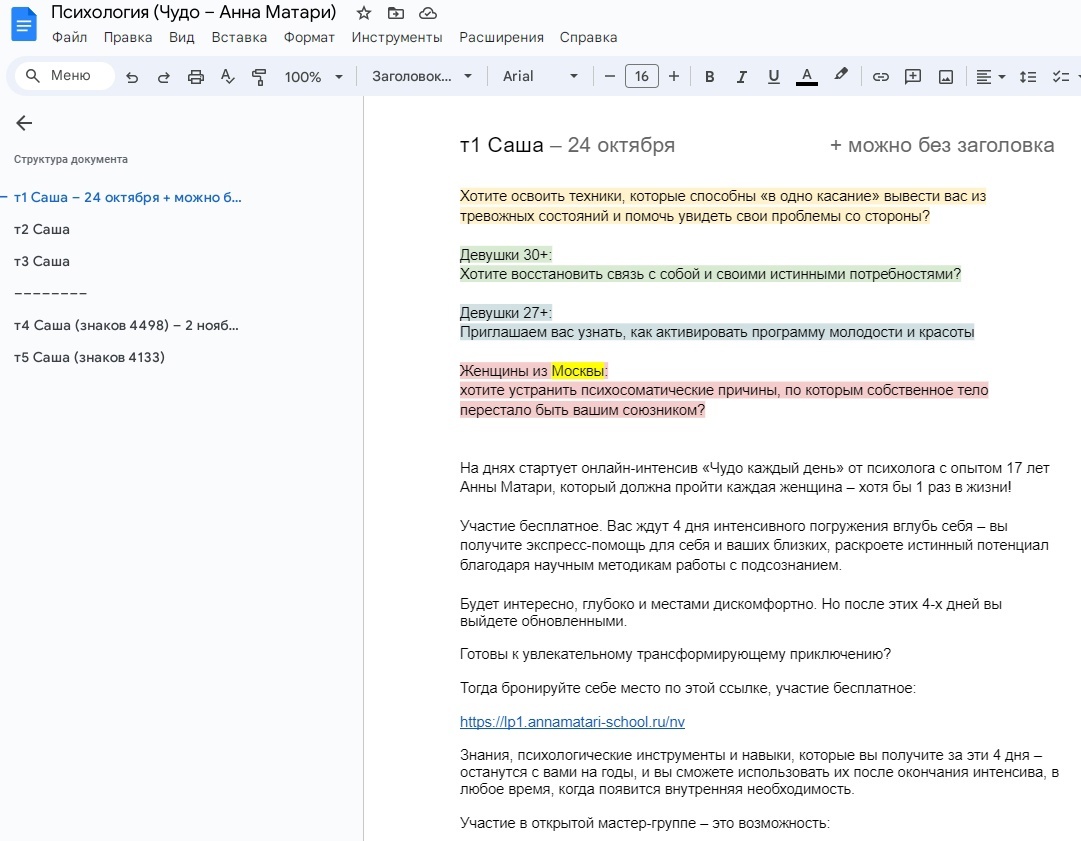Click the Insert image icon
Image resolution: width=1081 pixels, height=841 pixels.
pos(946,77)
